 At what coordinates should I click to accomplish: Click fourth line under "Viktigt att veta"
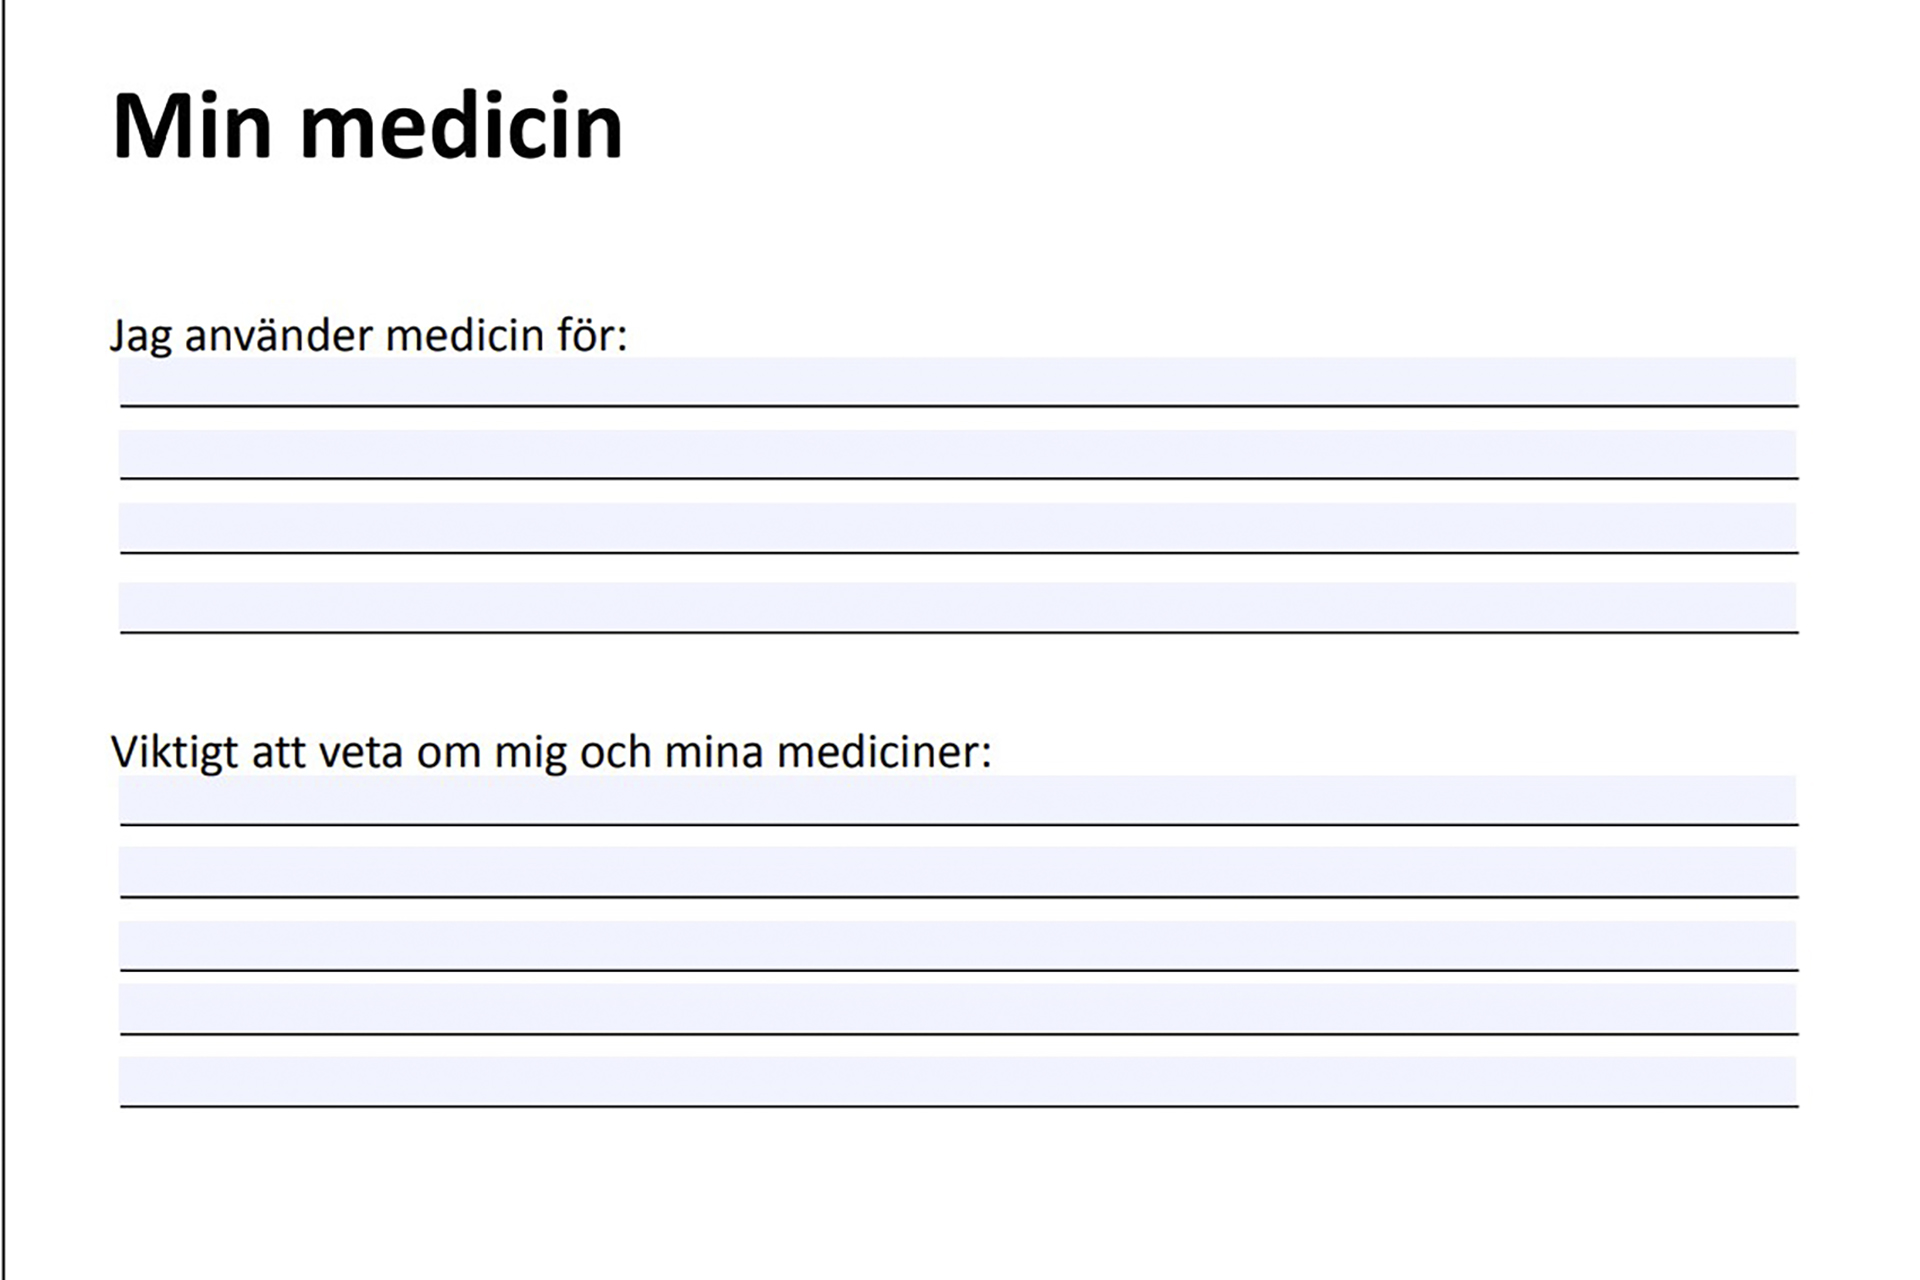pos(958,1008)
